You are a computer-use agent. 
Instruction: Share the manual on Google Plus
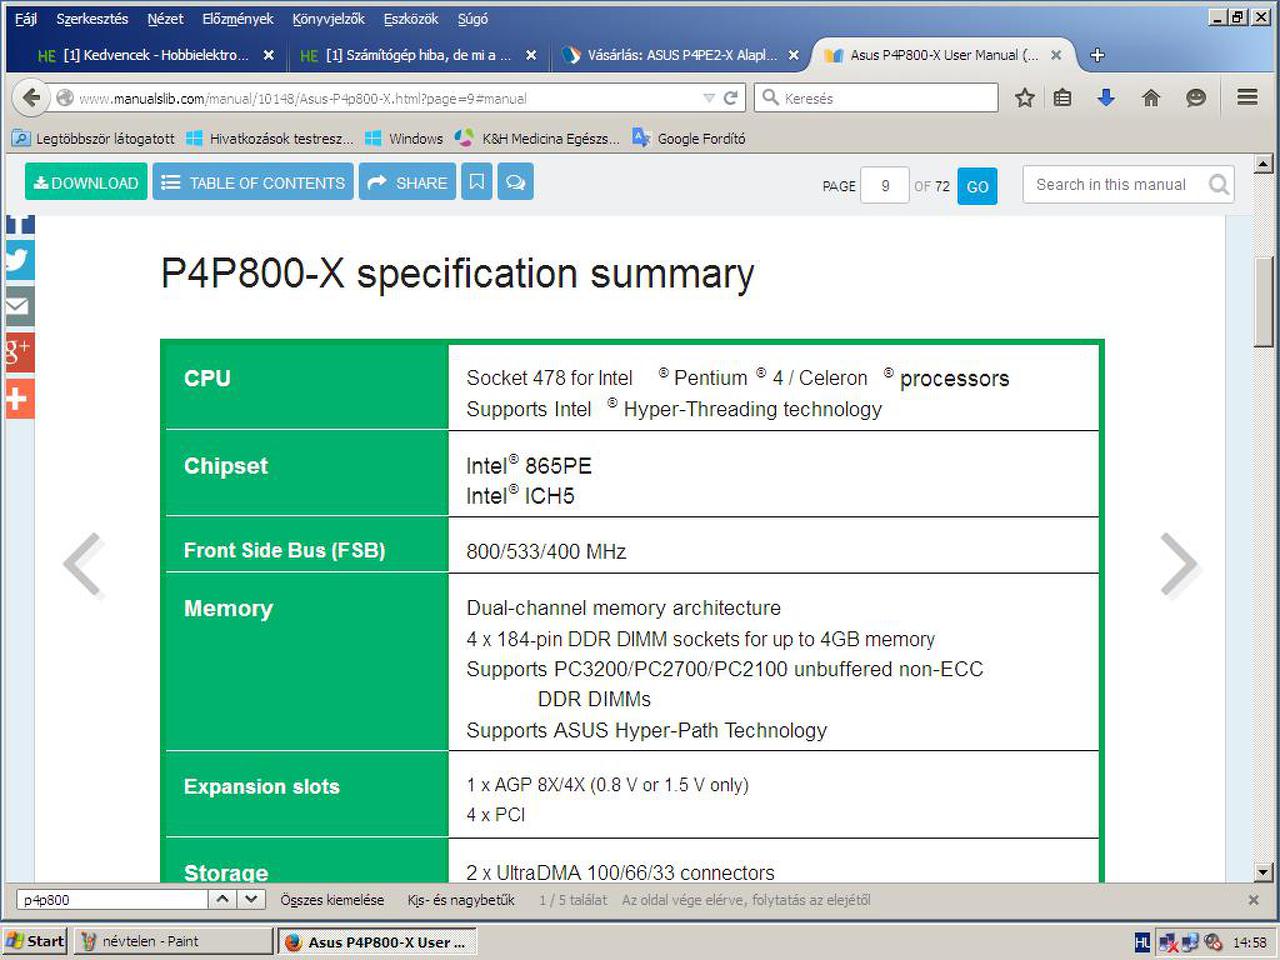19,352
